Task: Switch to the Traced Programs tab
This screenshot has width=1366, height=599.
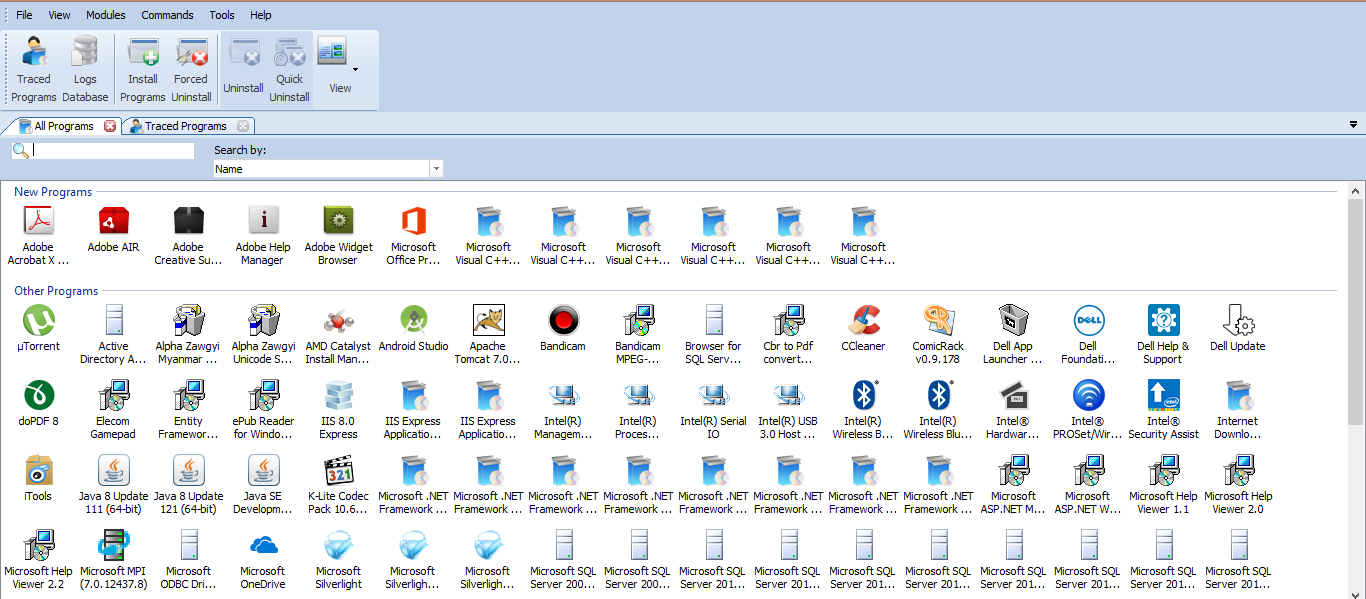Action: point(187,126)
